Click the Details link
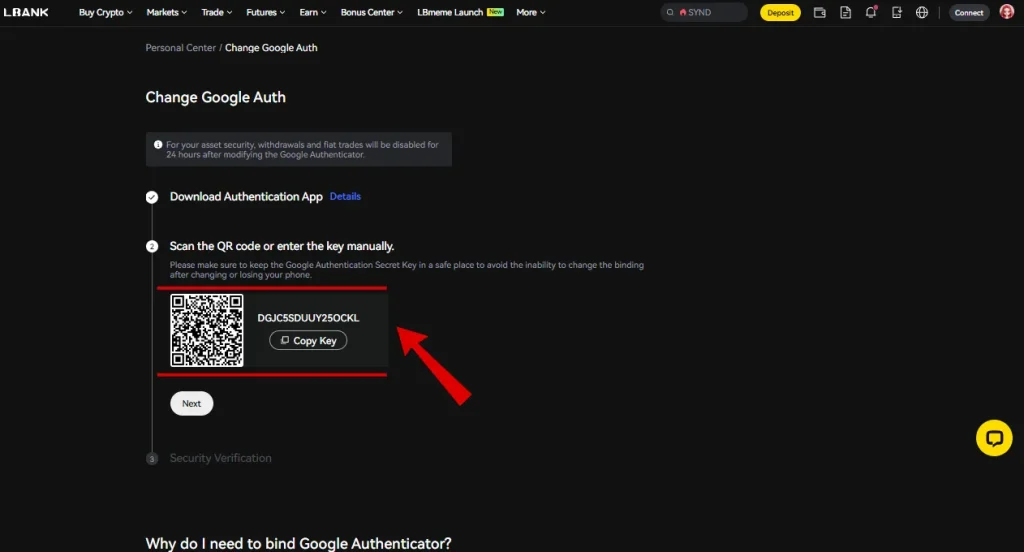The image size is (1024, 552). [345, 197]
